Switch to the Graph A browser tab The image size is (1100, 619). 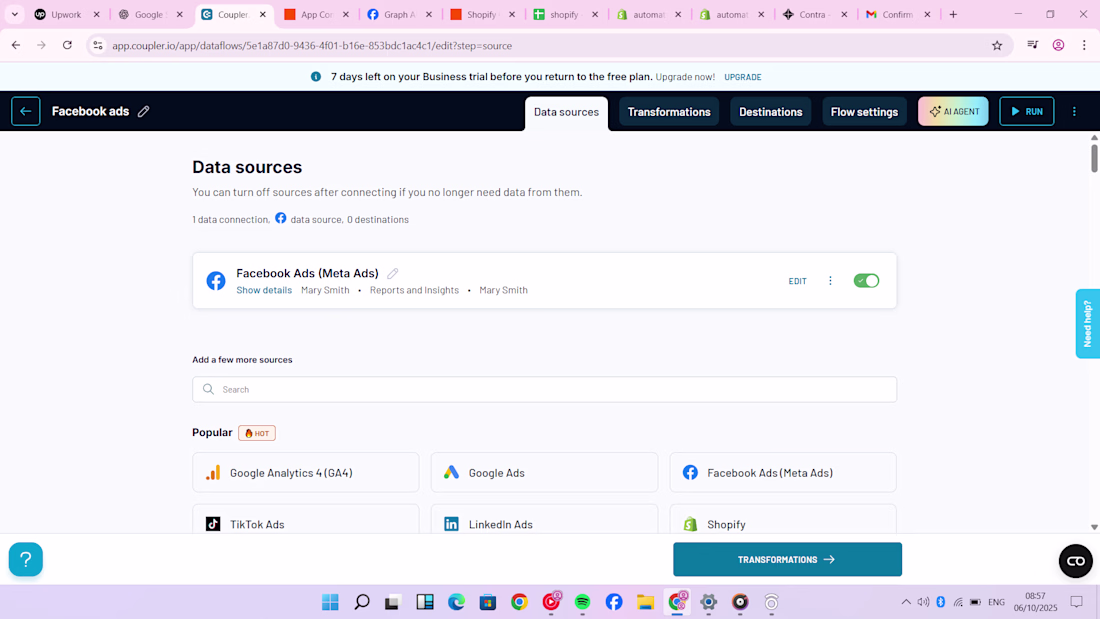(x=400, y=14)
